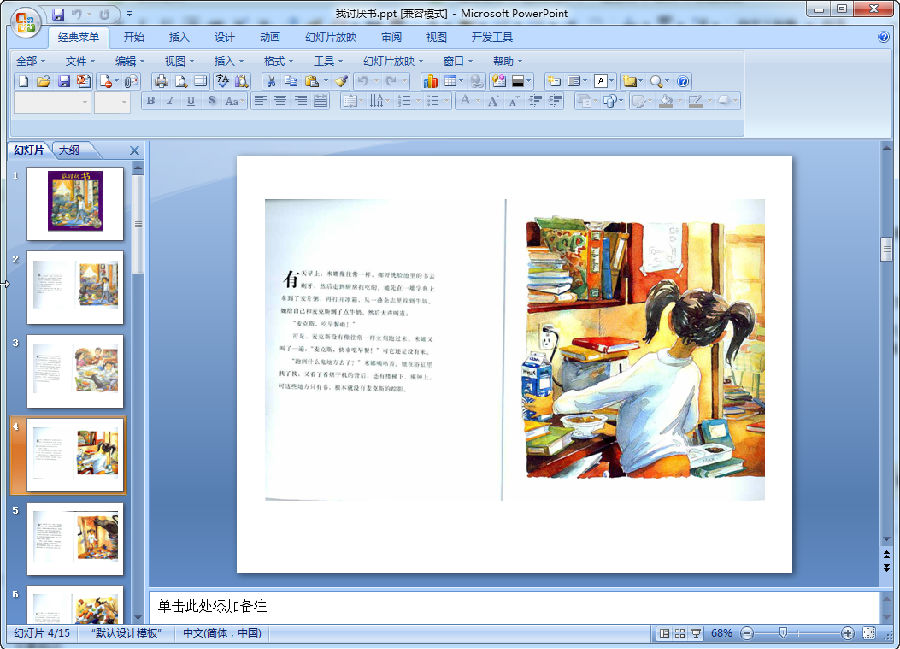Open the font size combo box
Viewport: 900px width, 649px height.
pyautogui.click(x=112, y=102)
